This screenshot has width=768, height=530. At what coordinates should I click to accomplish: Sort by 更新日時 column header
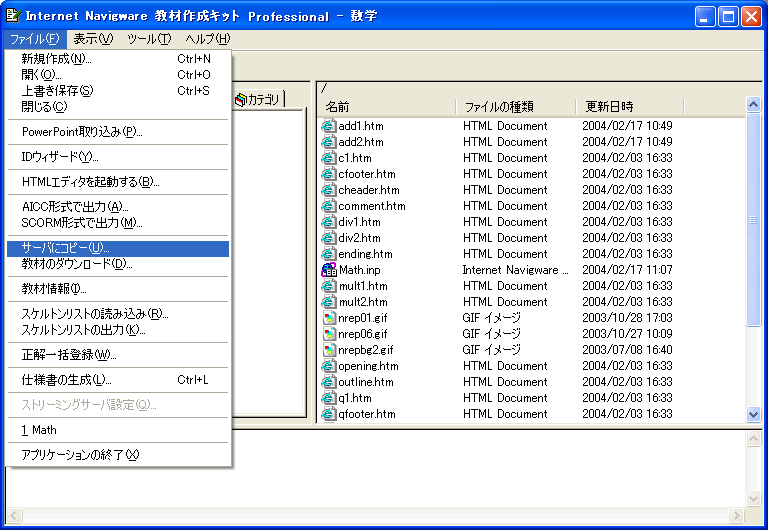coord(629,106)
